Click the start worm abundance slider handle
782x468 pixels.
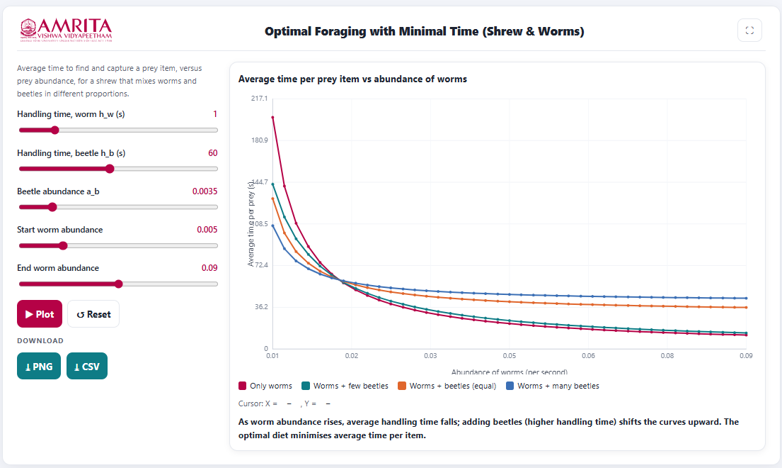coord(63,245)
